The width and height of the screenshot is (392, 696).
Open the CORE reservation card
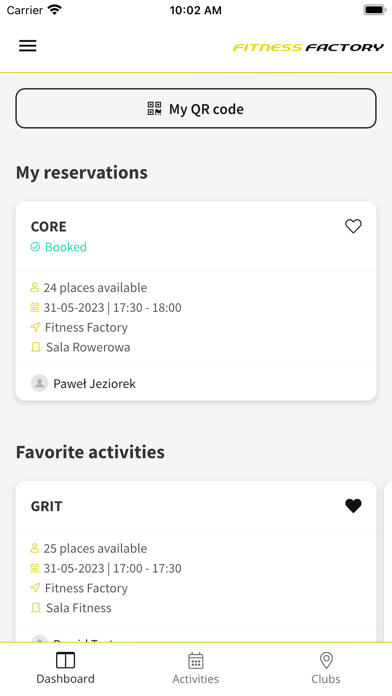pyautogui.click(x=196, y=301)
